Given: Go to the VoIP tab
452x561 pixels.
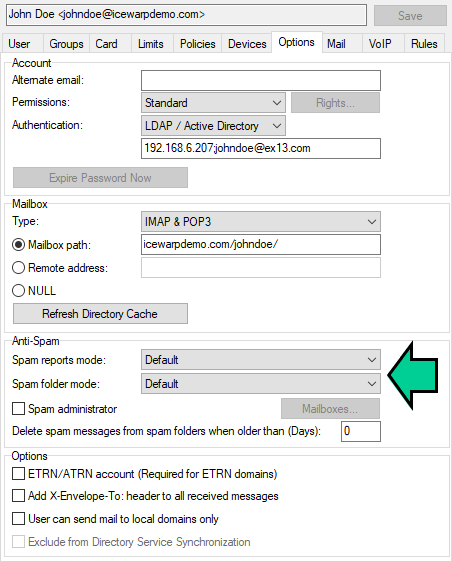Looking at the screenshot, I should [x=380, y=44].
